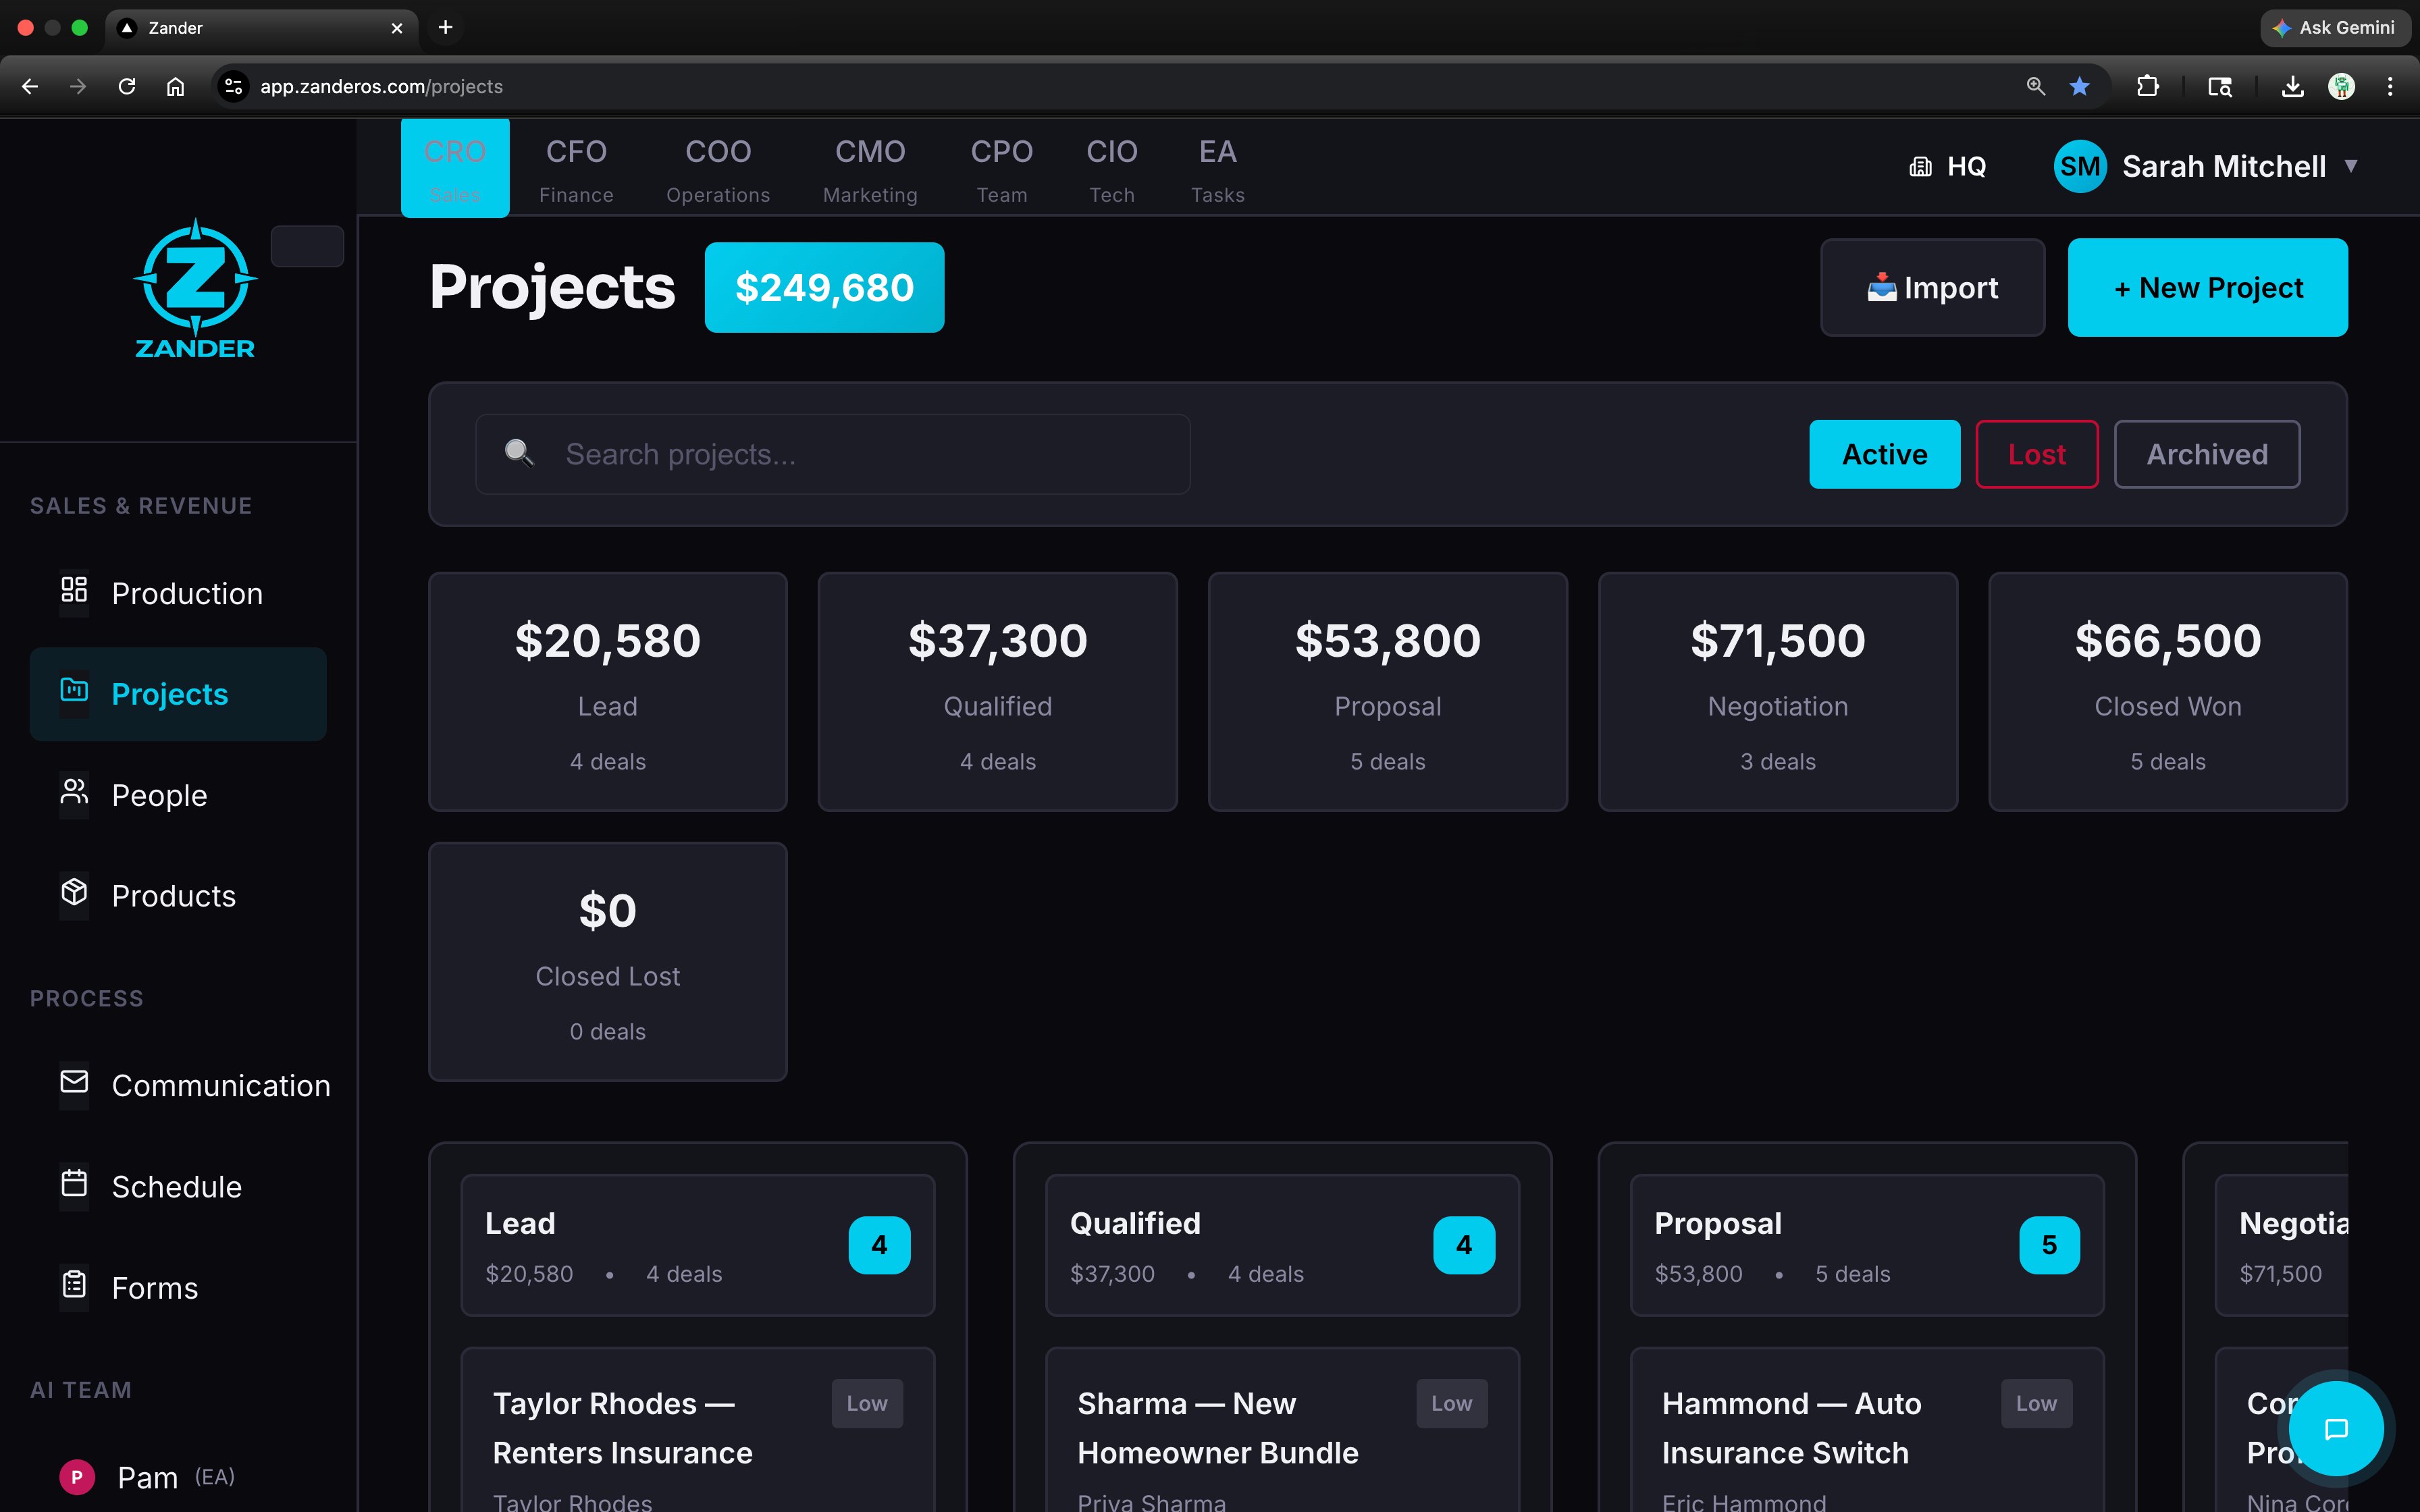Screen dimensions: 2420x1512
Task: Bookmark this page with the star
Action: click(x=2080, y=86)
